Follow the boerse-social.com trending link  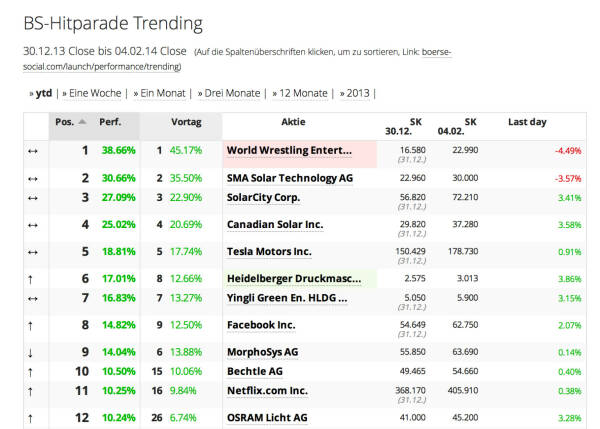click(x=237, y=59)
